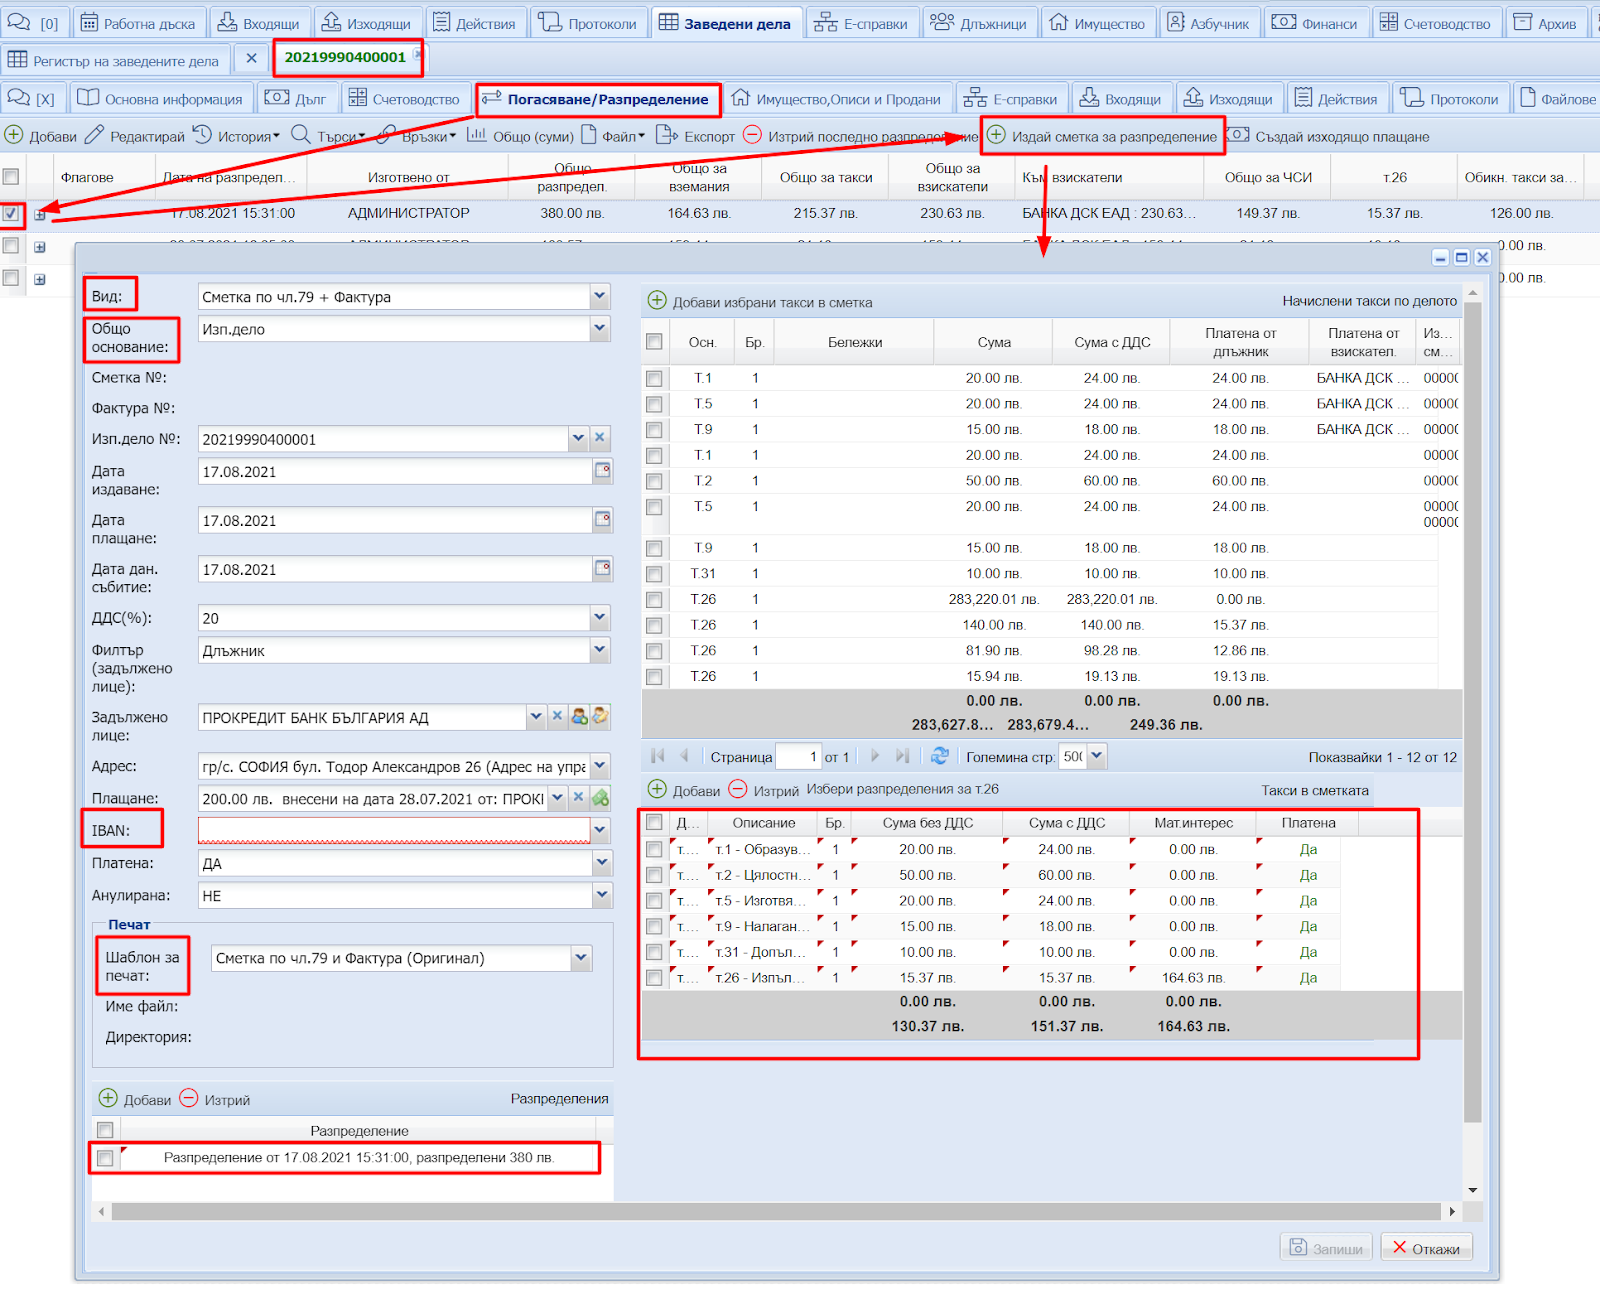Open the Платена dropdown
Image resolution: width=1600 pixels, height=1299 pixels.
pyautogui.click(x=601, y=862)
